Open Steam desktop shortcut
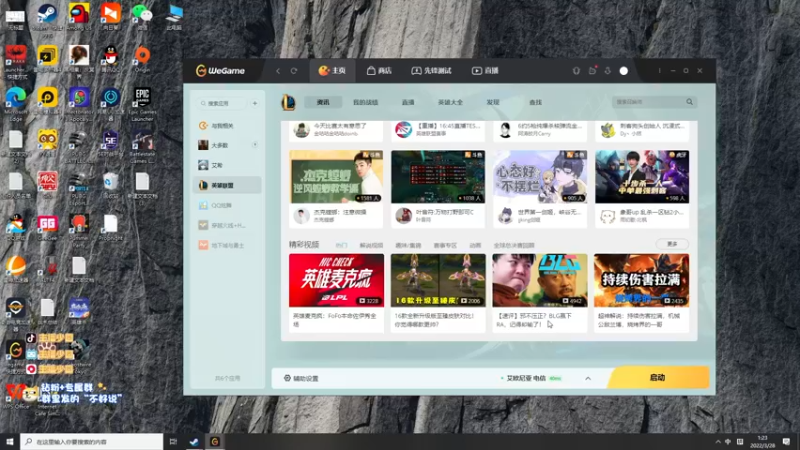Screen dimensions: 800x450 [47, 17]
